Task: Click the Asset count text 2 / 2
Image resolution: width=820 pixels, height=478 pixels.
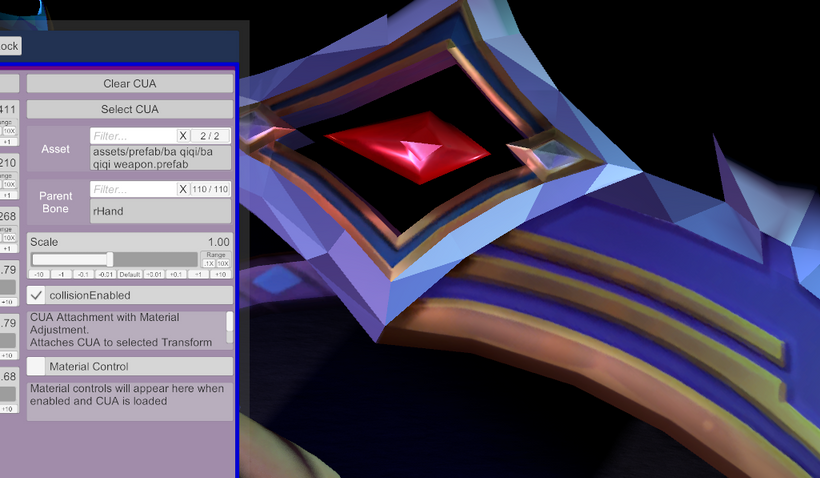Action: [210, 136]
